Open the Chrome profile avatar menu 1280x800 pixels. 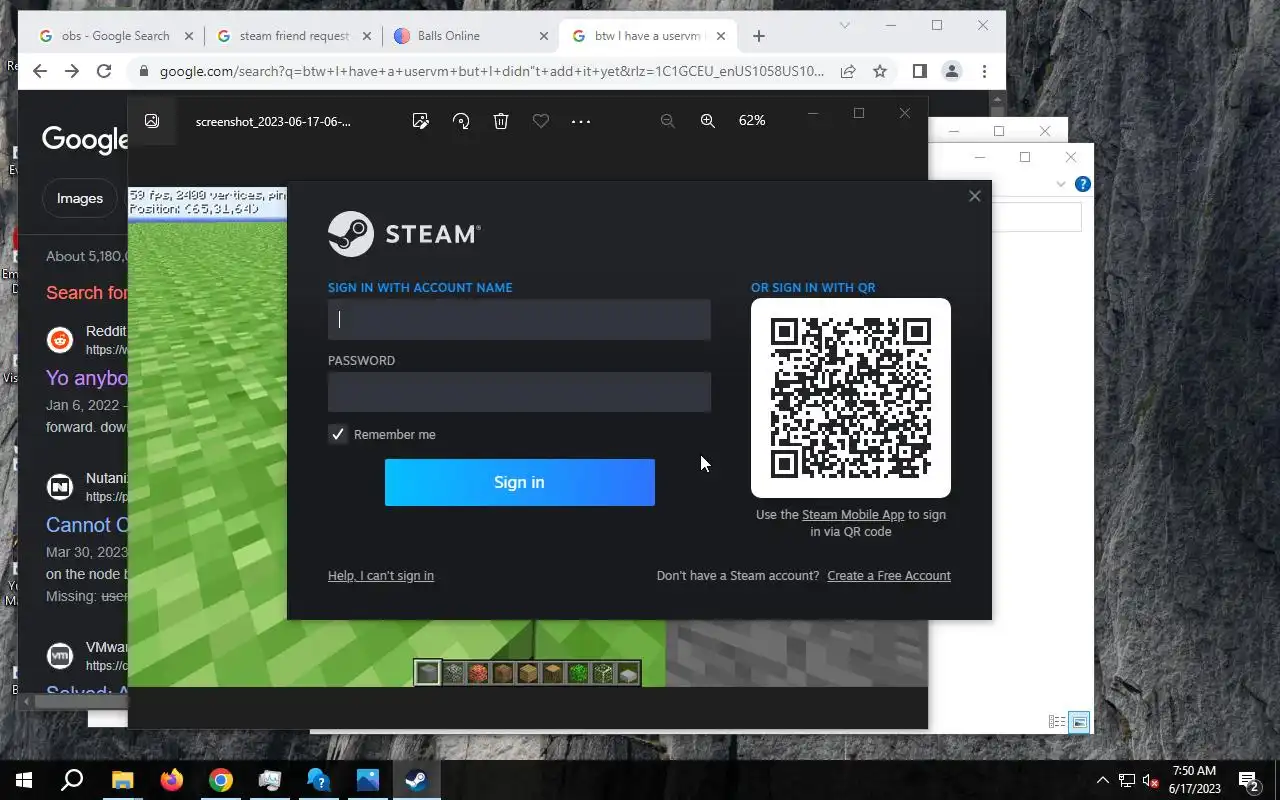(x=952, y=71)
